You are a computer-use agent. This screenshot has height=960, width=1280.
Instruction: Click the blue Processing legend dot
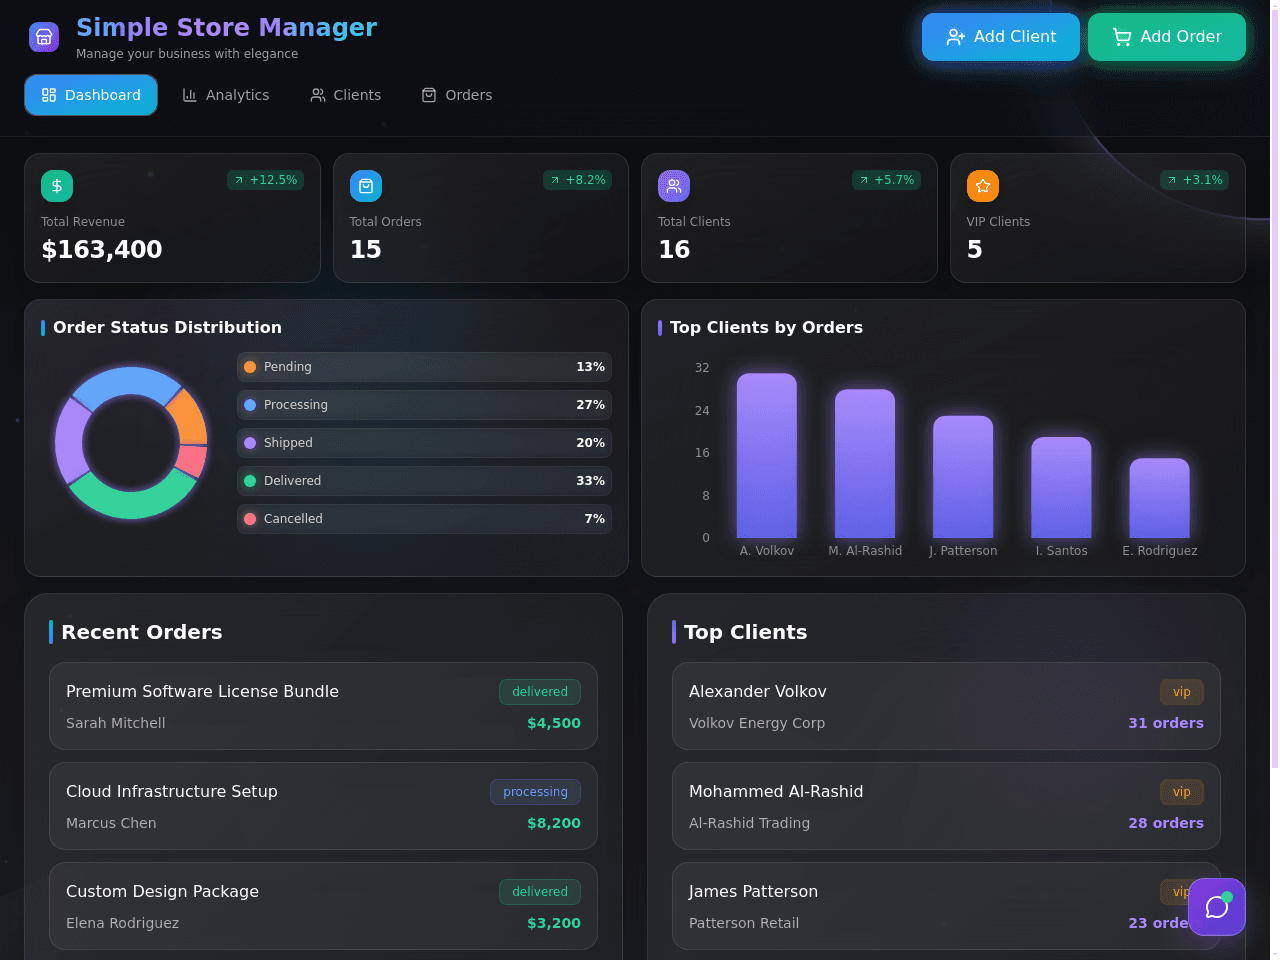pyautogui.click(x=250, y=405)
